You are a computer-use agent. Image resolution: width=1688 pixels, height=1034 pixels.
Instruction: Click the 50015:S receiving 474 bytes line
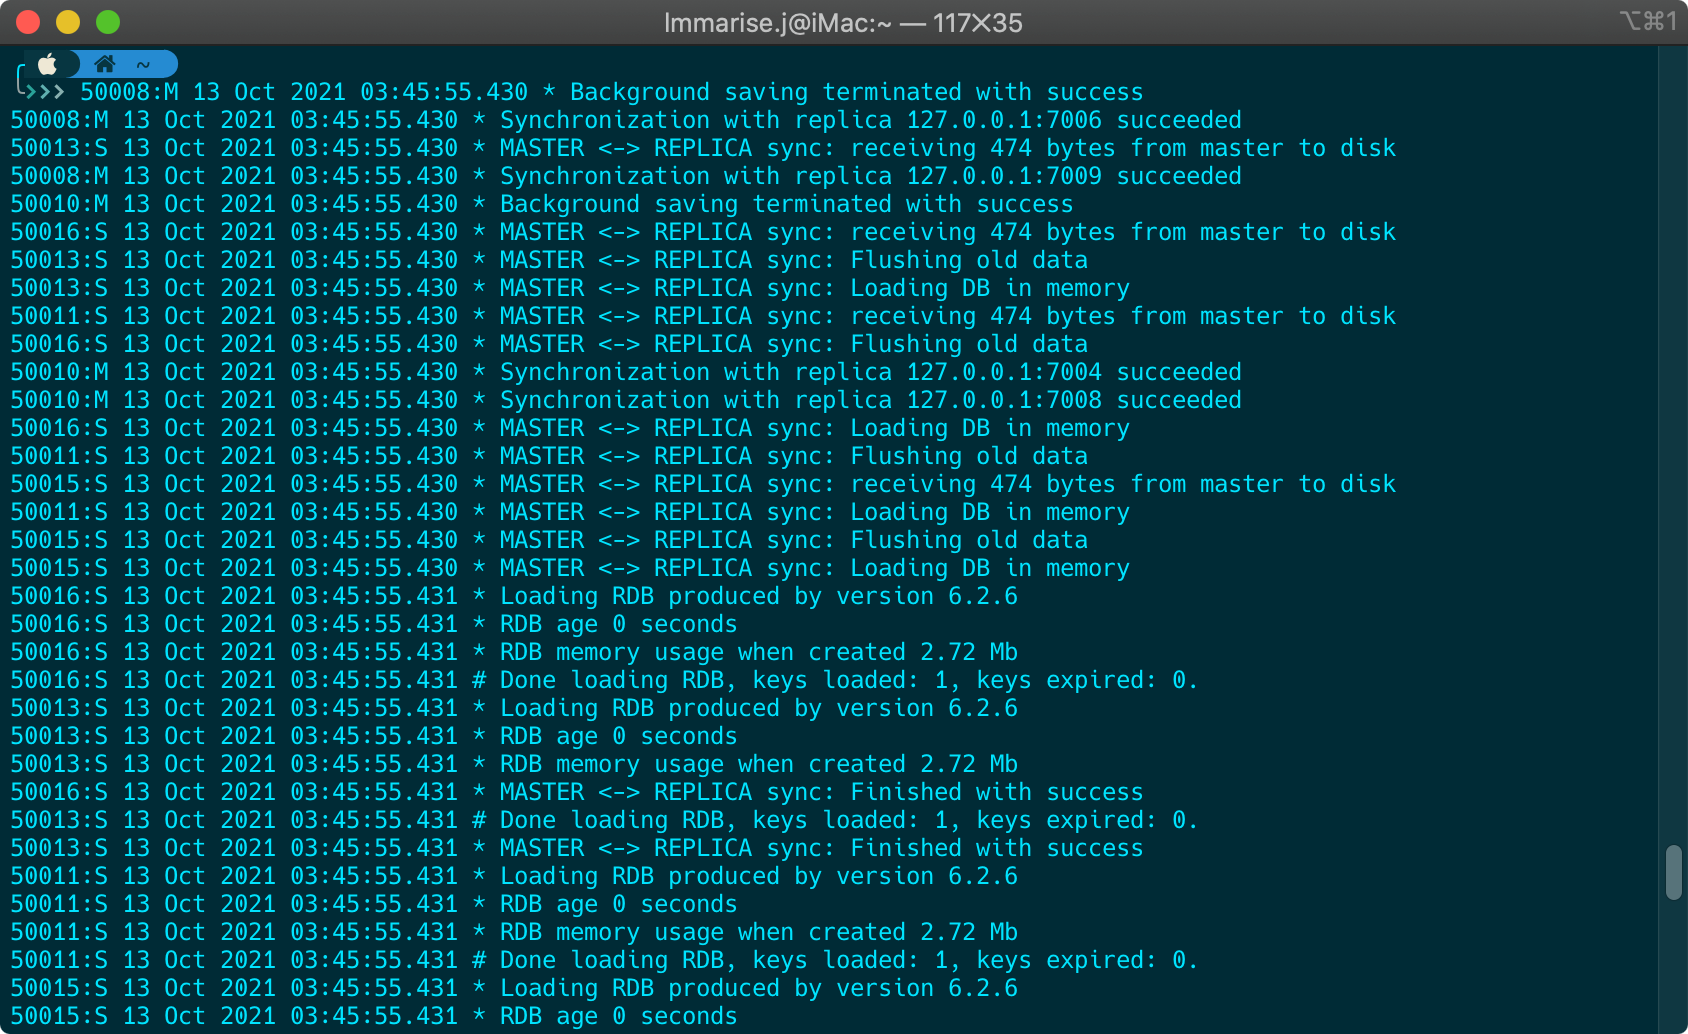(703, 484)
